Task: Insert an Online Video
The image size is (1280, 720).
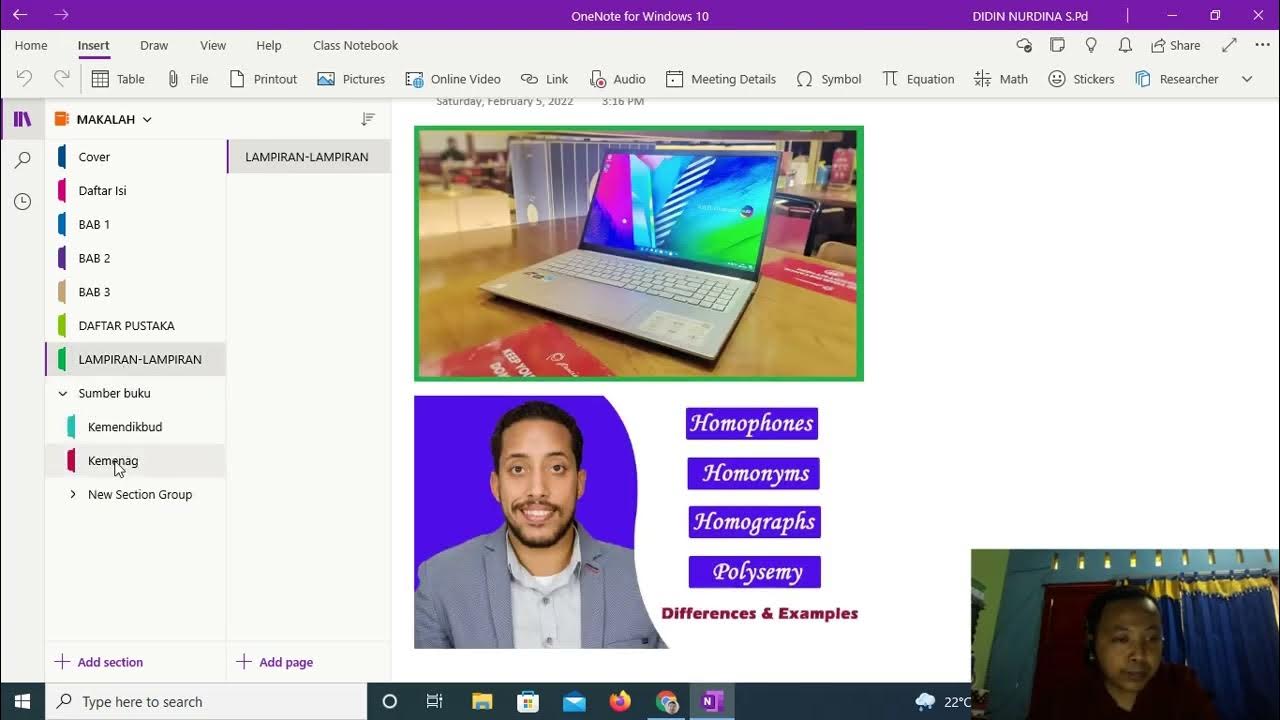Action: [x=452, y=79]
